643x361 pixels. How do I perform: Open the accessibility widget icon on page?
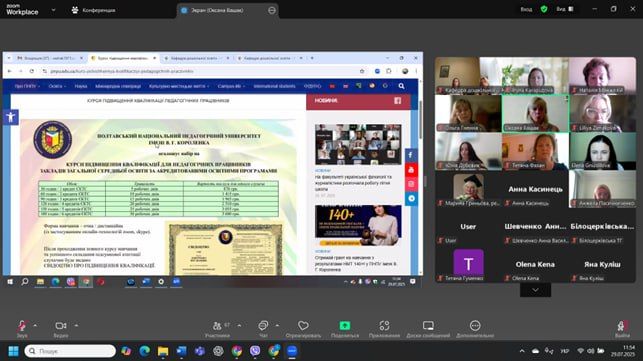10,117
